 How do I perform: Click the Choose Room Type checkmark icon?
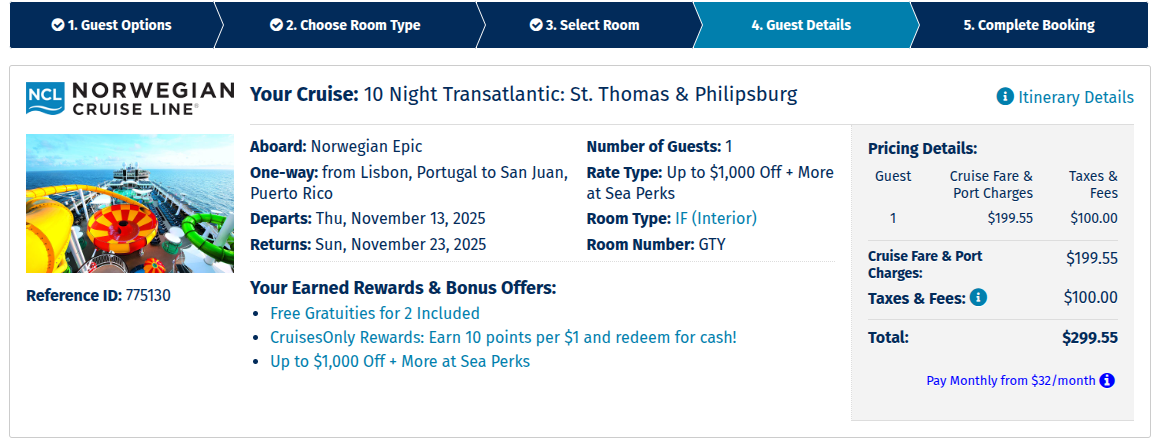(x=276, y=25)
